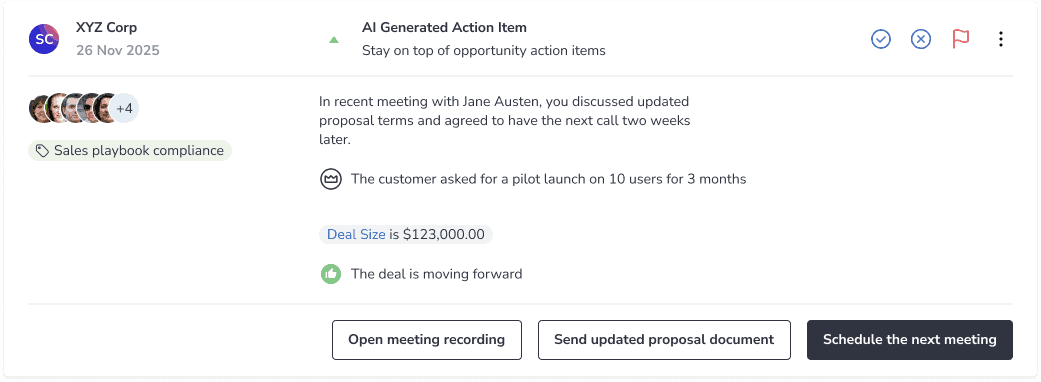Open the Deal Size link
The height and width of the screenshot is (382, 1041).
pos(356,235)
